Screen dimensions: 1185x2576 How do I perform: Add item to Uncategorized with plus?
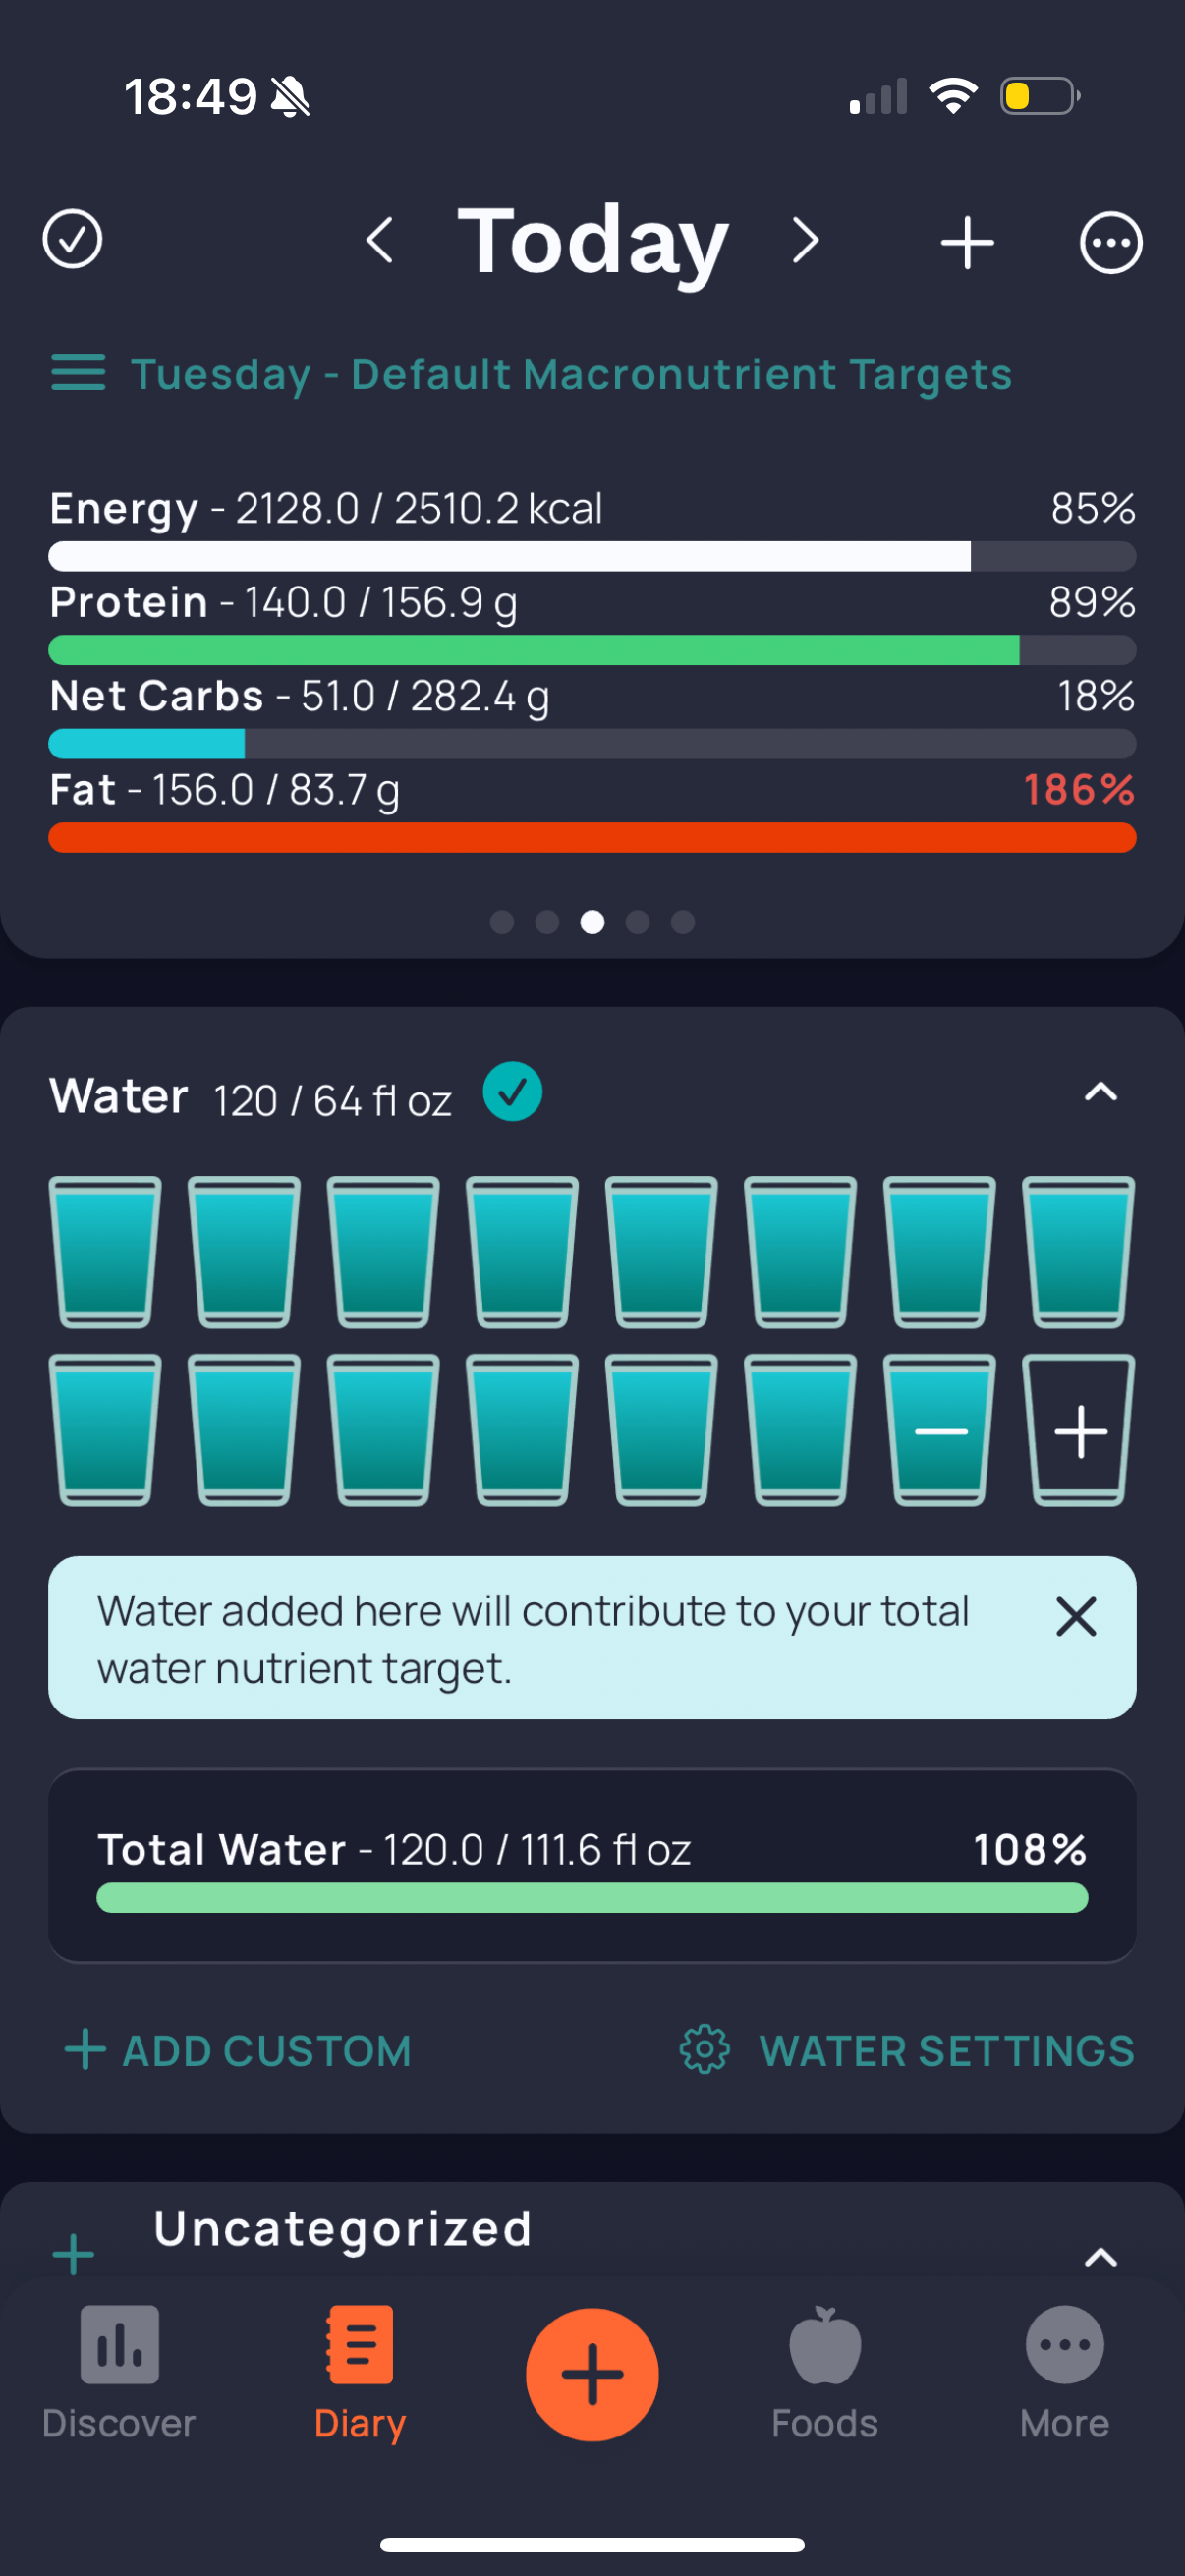(x=73, y=2255)
